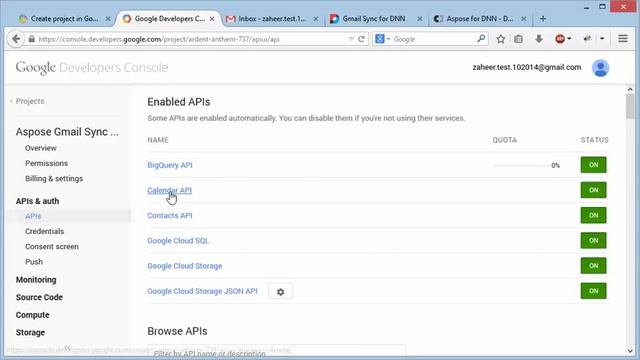Turn off Google Cloud Storage JSON API

tap(593, 291)
